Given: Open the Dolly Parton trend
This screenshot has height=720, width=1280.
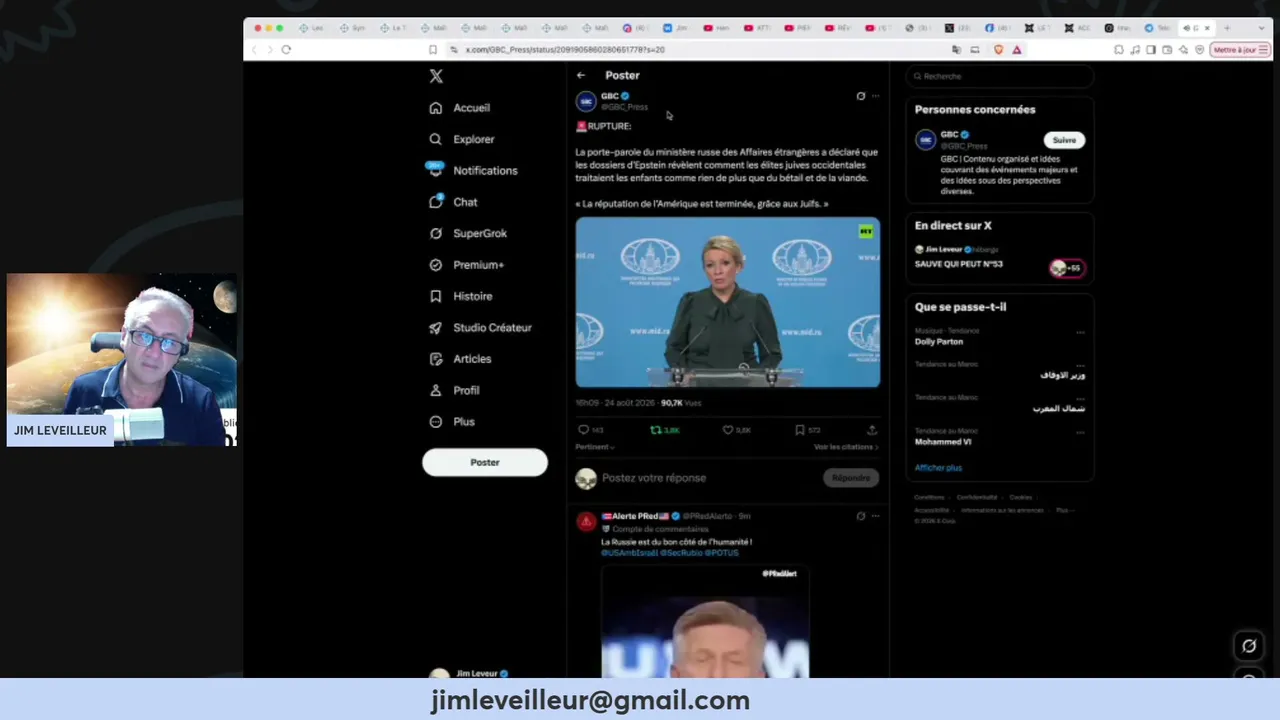Looking at the screenshot, I should point(939,342).
